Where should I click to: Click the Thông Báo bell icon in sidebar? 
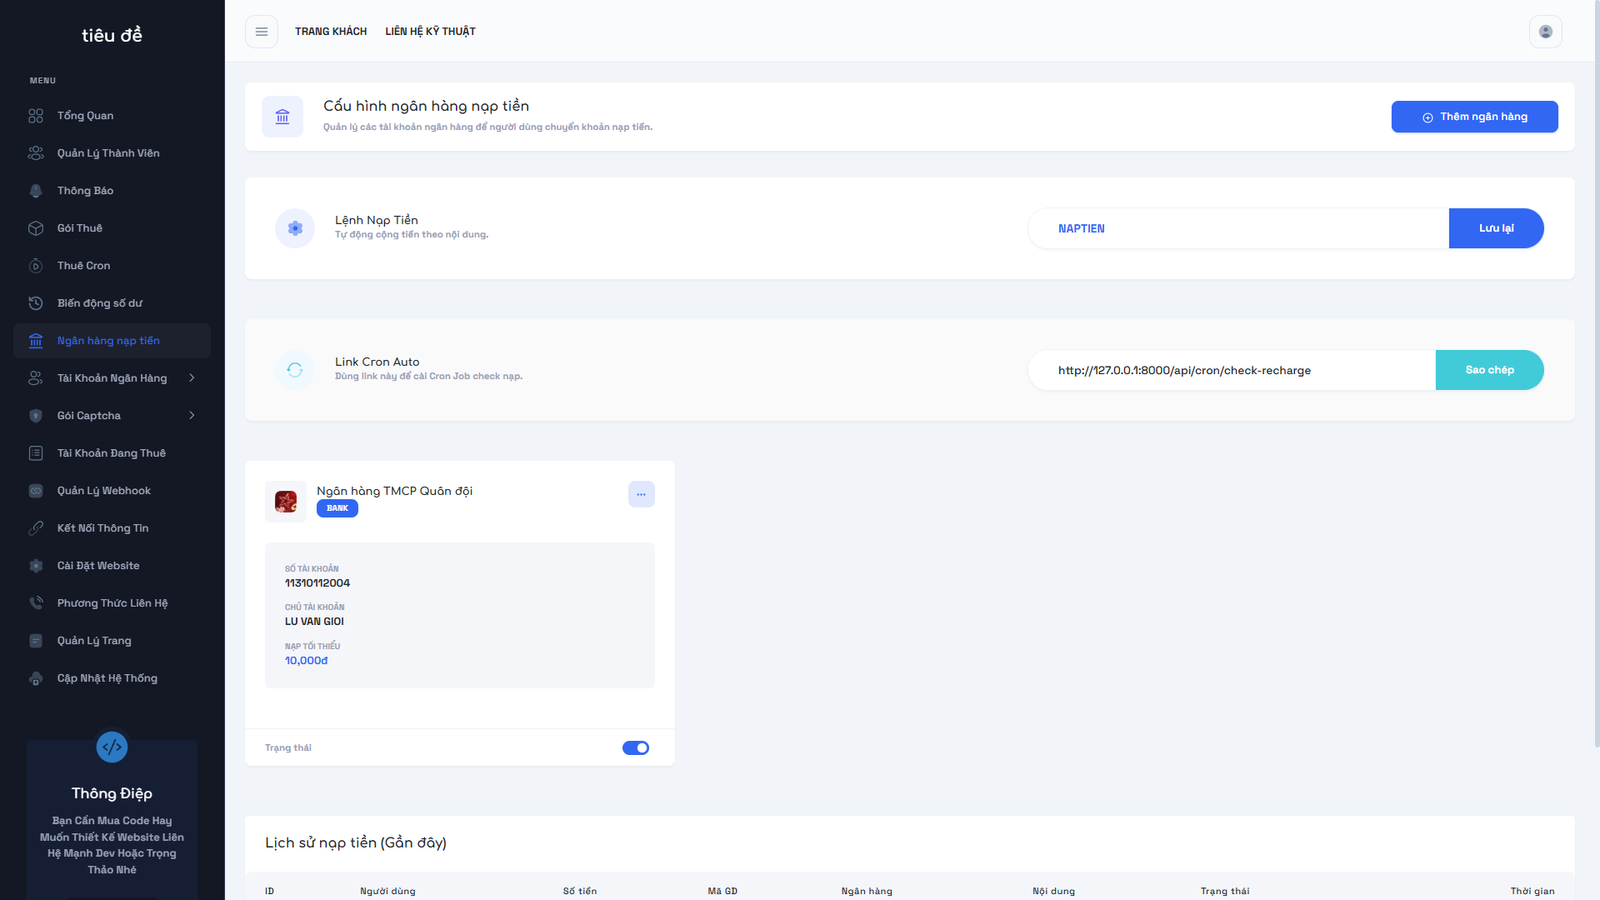[x=36, y=191]
